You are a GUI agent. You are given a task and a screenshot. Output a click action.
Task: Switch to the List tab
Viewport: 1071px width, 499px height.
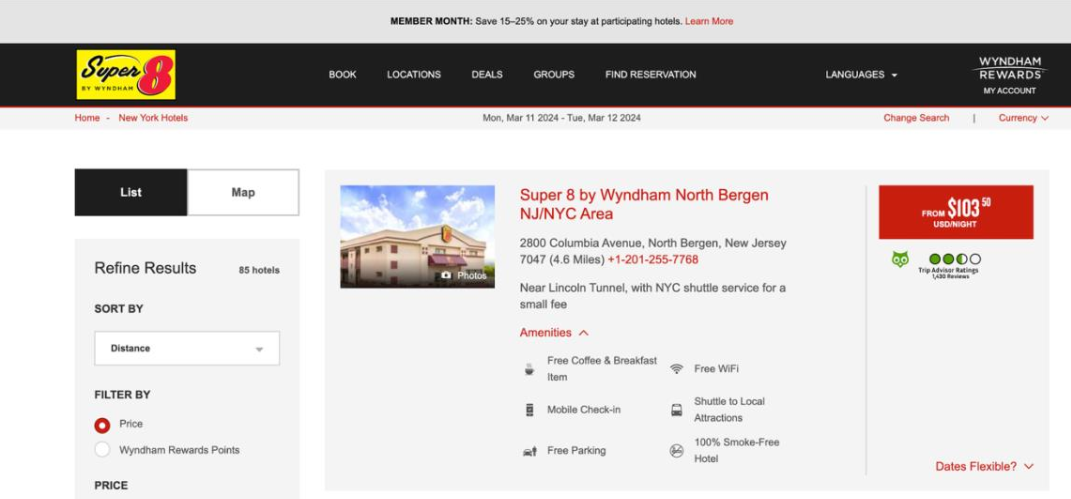[131, 193]
